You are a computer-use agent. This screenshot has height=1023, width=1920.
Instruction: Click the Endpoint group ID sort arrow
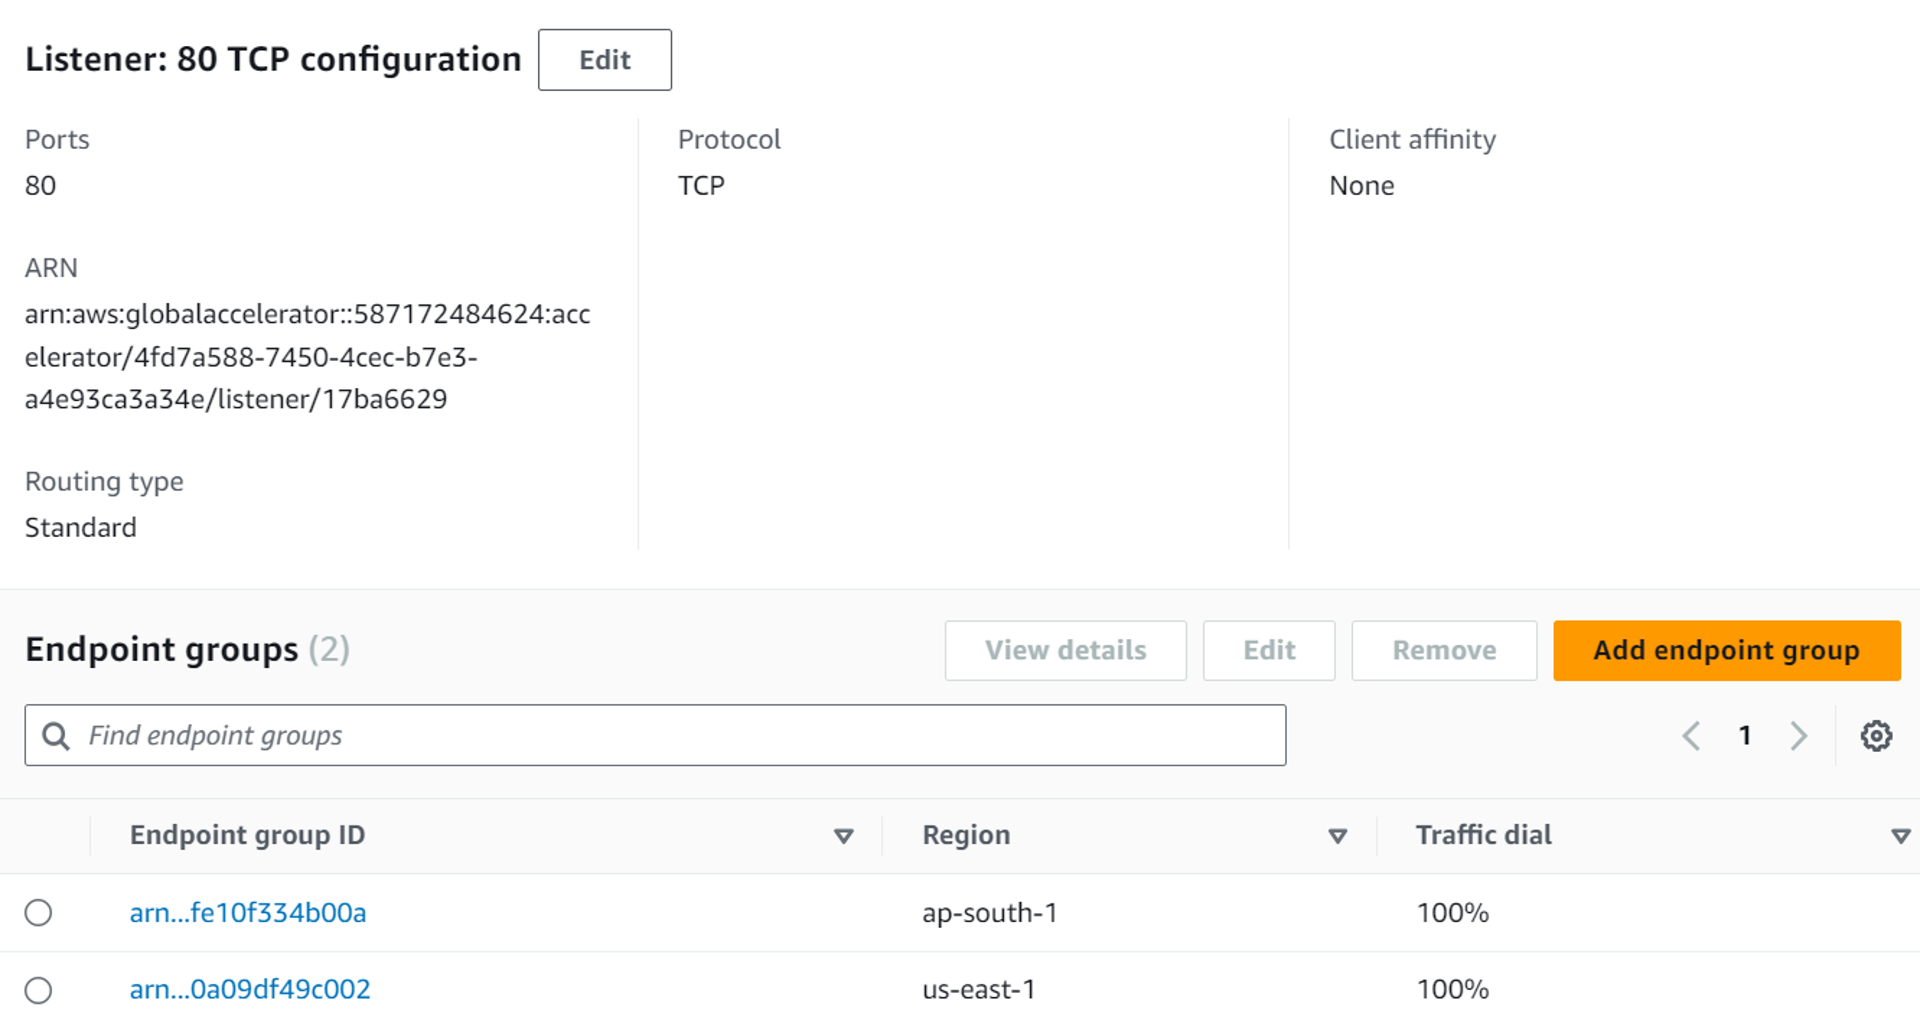pyautogui.click(x=843, y=836)
